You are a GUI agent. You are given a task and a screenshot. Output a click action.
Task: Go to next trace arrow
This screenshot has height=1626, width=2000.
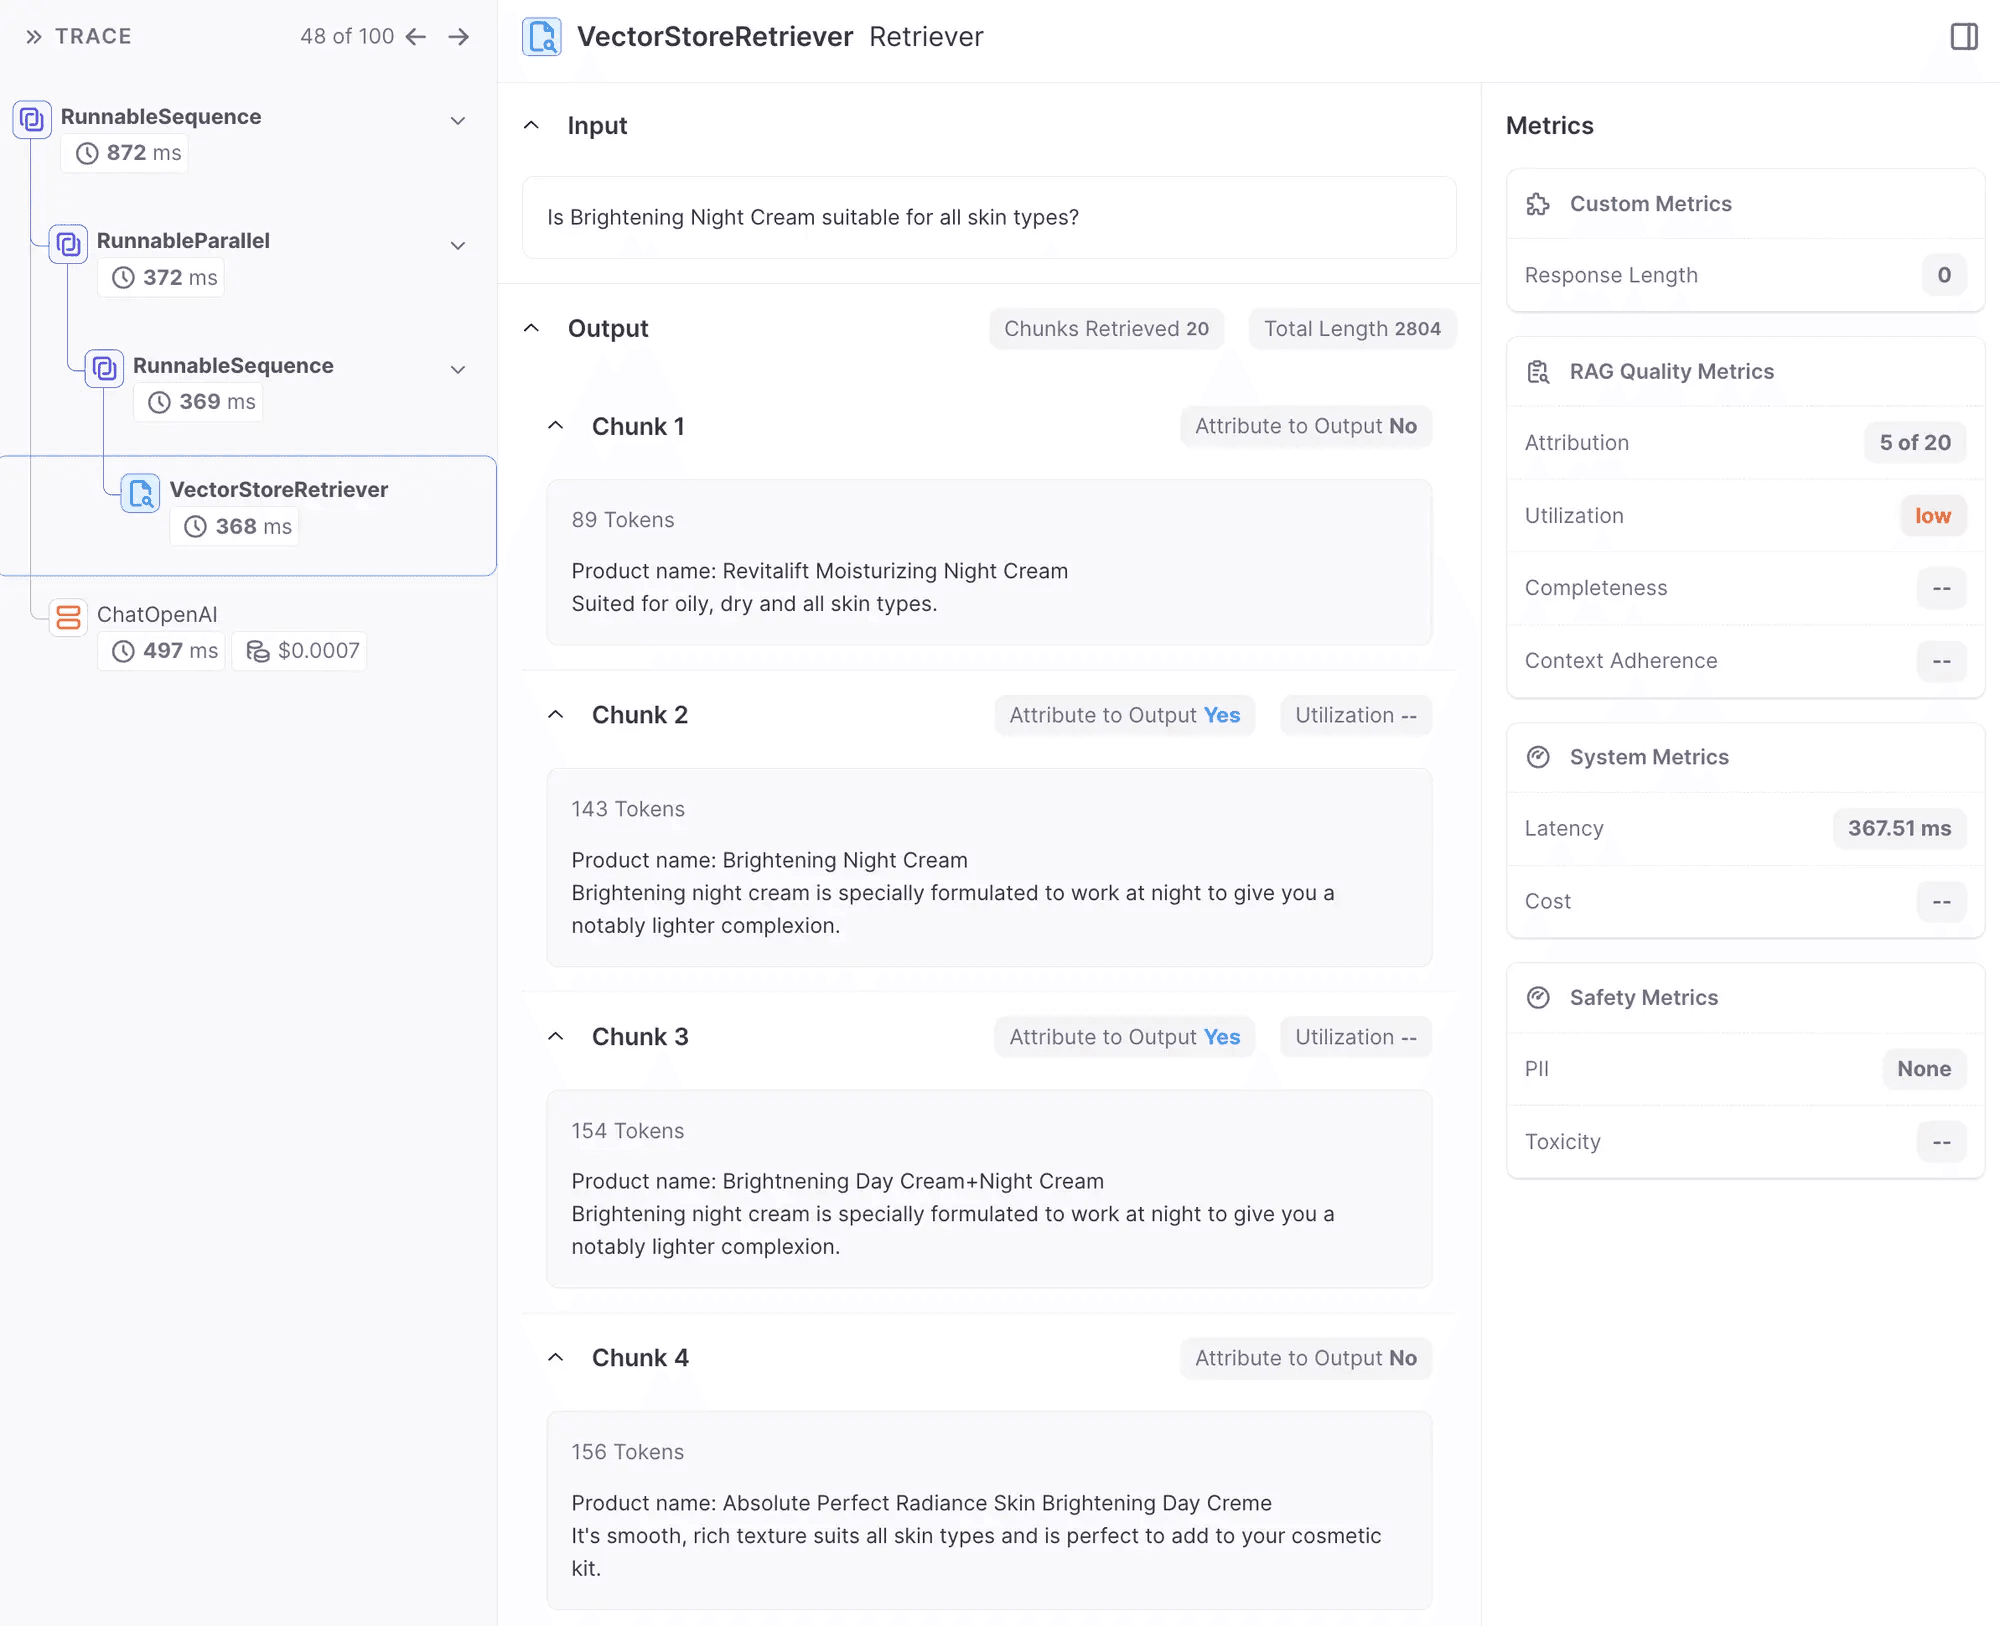click(459, 37)
